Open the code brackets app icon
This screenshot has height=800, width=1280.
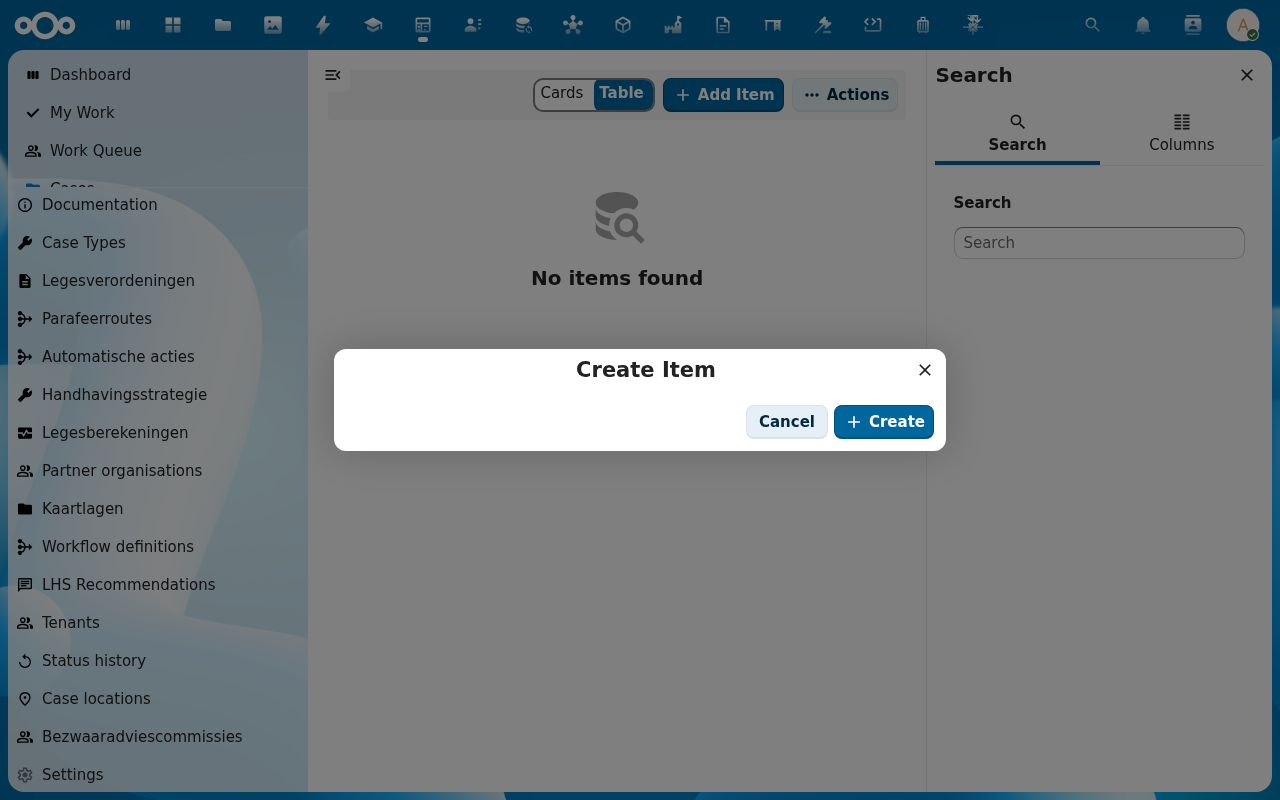coord(873,25)
